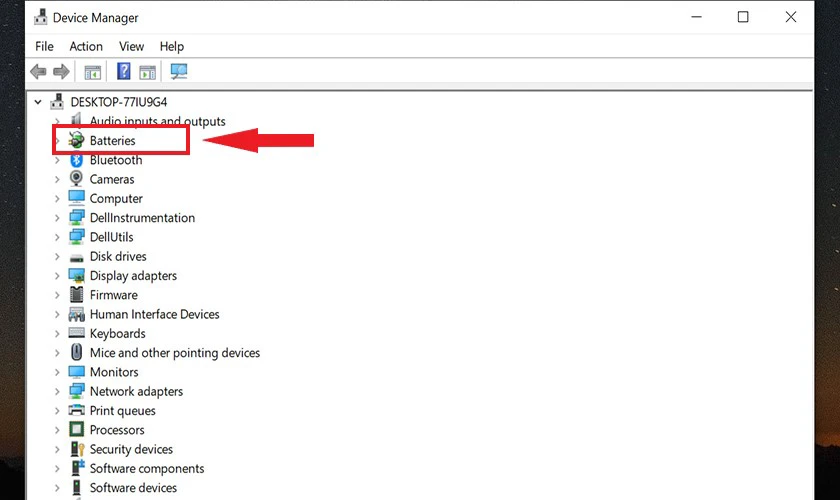Click the Cameras webcam icon

(77, 178)
